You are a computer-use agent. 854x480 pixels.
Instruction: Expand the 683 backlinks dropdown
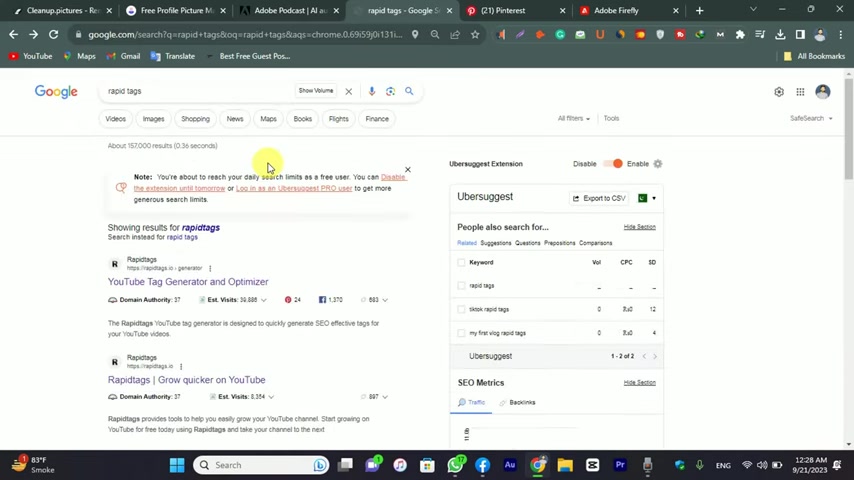click(385, 300)
